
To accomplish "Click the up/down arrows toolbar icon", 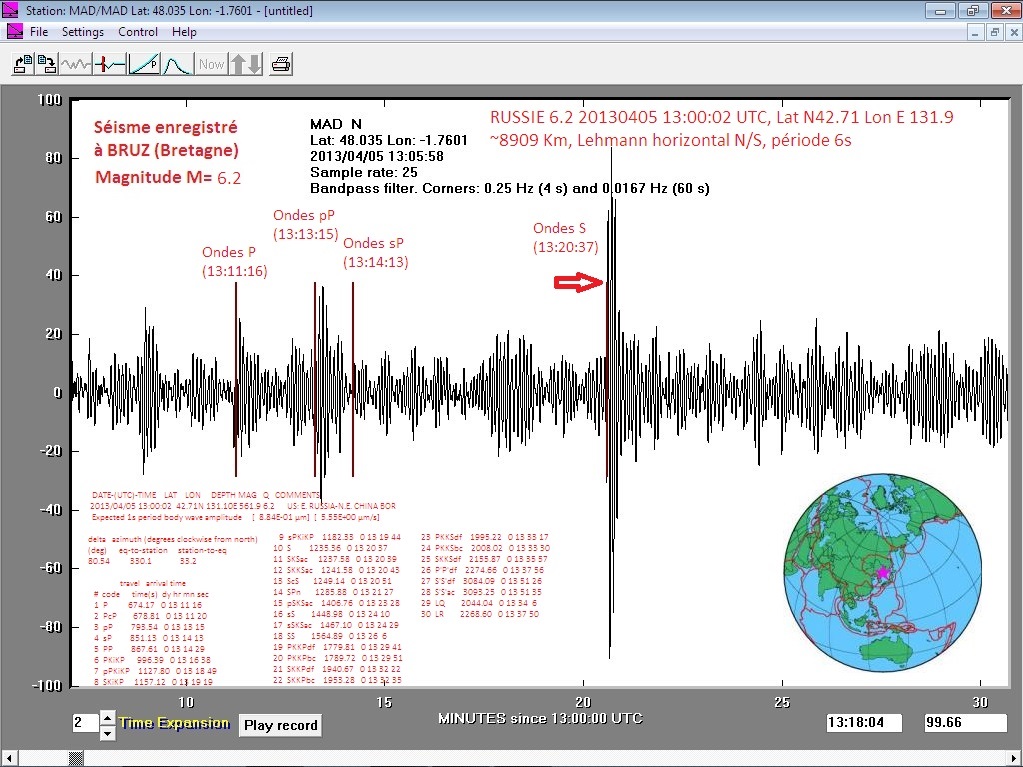I will pyautogui.click(x=245, y=65).
